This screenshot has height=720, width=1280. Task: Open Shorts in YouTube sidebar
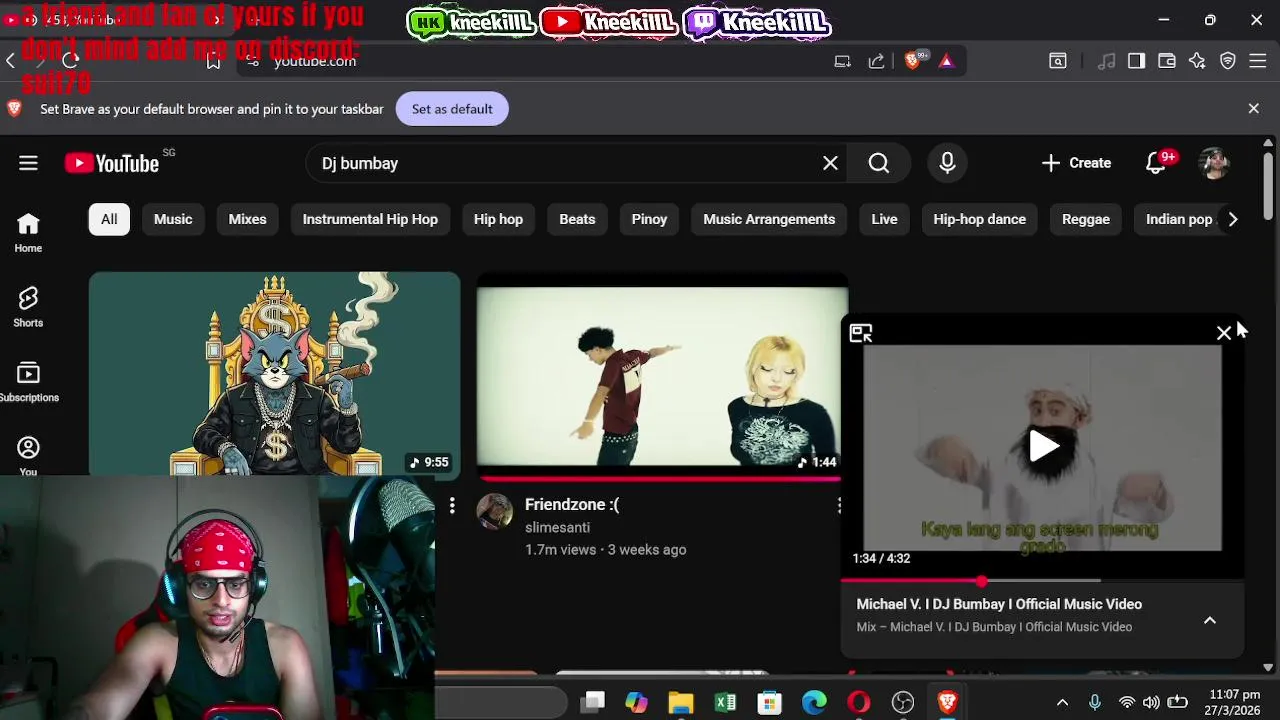coord(28,307)
